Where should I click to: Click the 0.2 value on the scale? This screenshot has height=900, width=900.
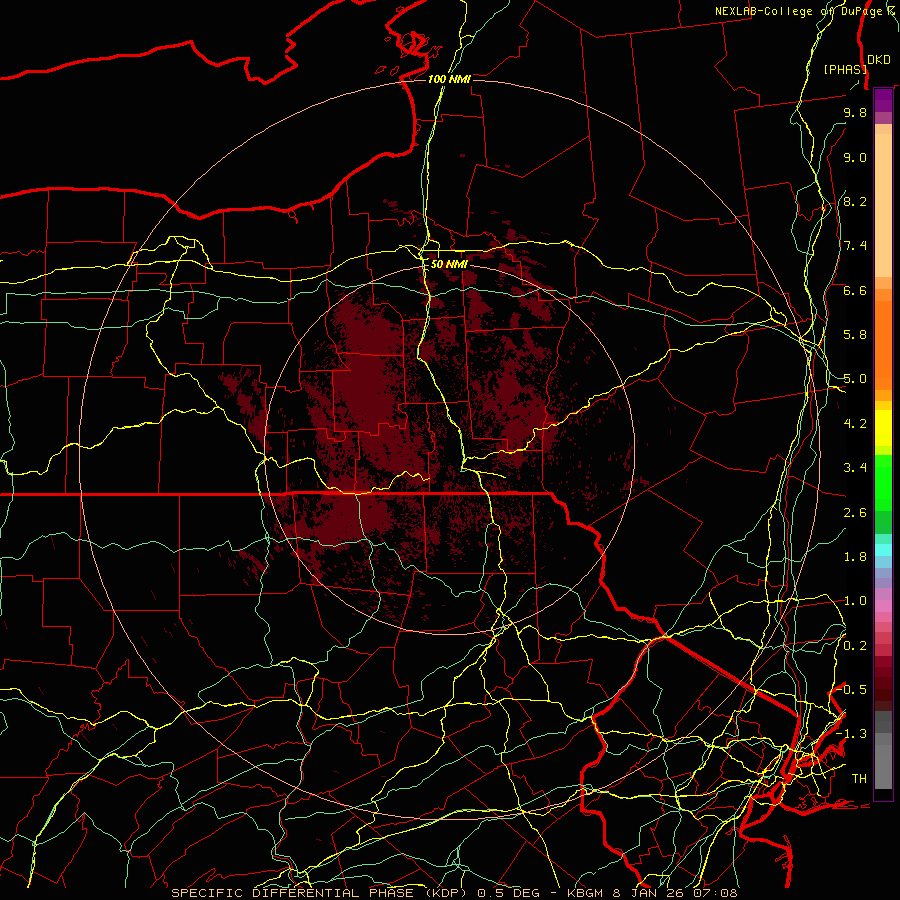point(855,646)
